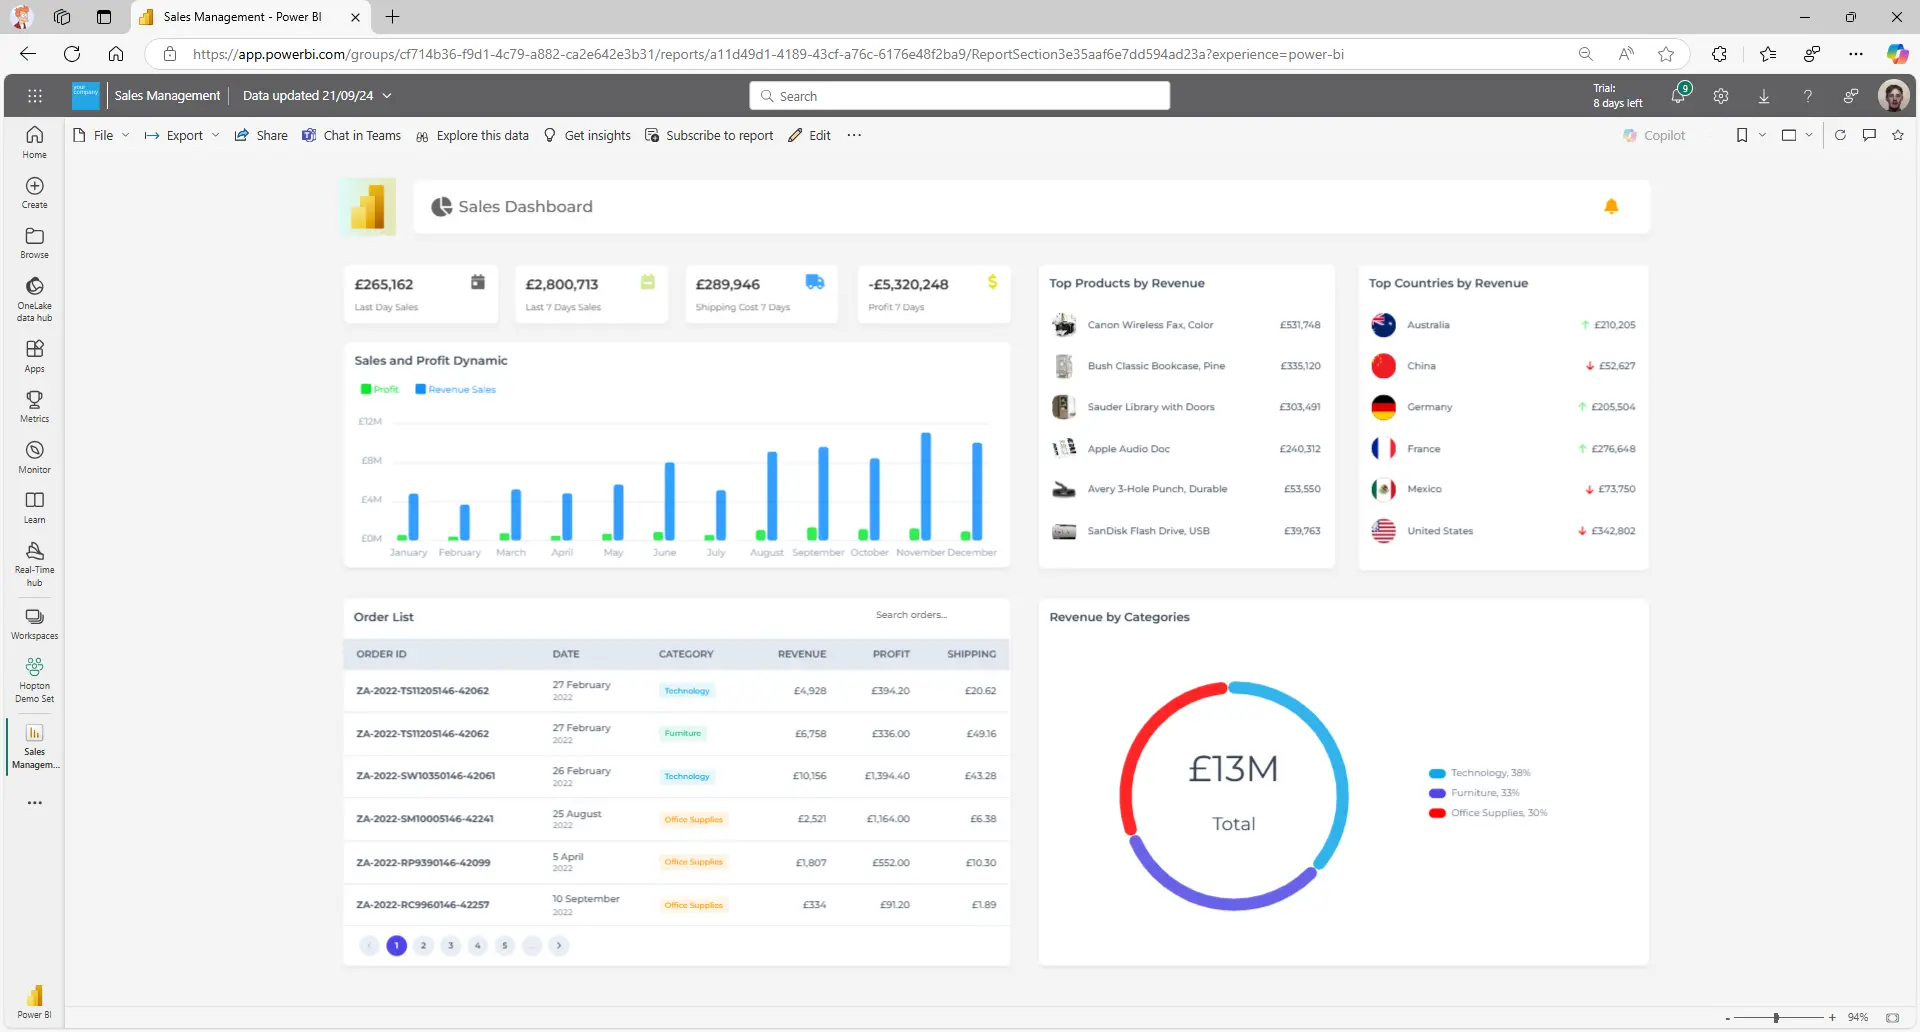Open the Create option in the sidebar
Viewport: 1920px width, 1032px height.
(x=34, y=193)
